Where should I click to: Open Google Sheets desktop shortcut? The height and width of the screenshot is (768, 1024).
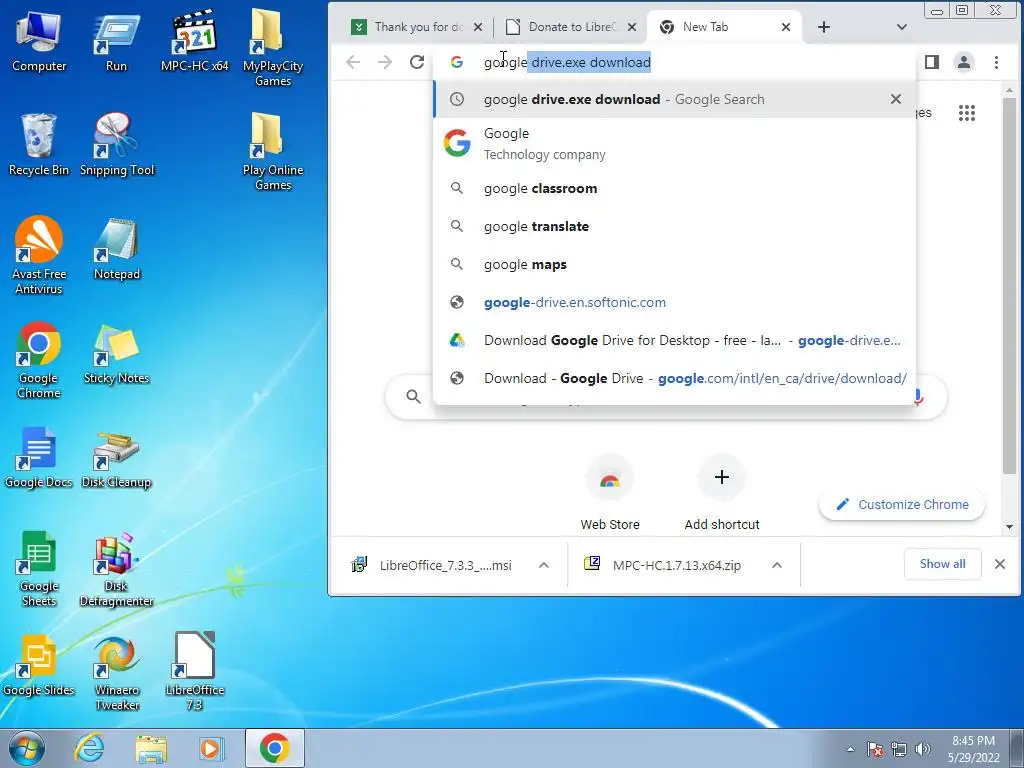point(39,568)
